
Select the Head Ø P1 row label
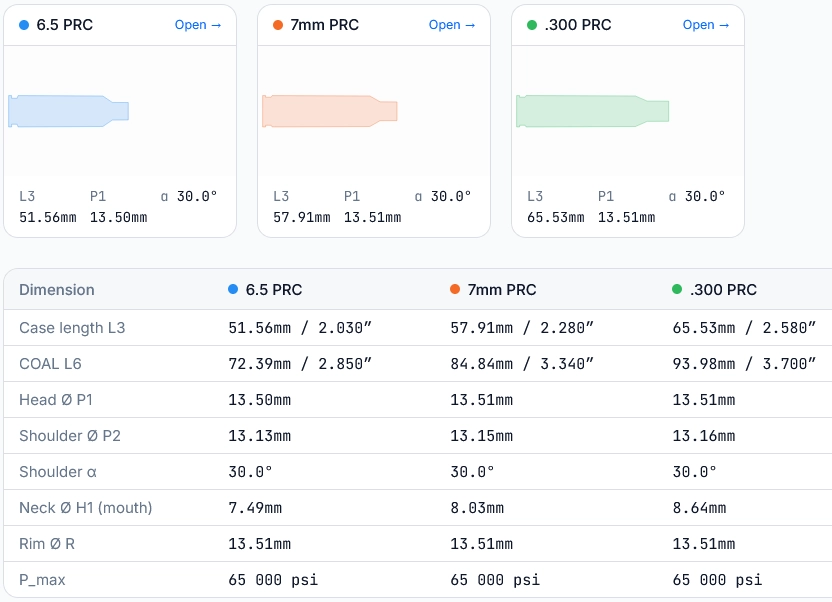tap(56, 400)
